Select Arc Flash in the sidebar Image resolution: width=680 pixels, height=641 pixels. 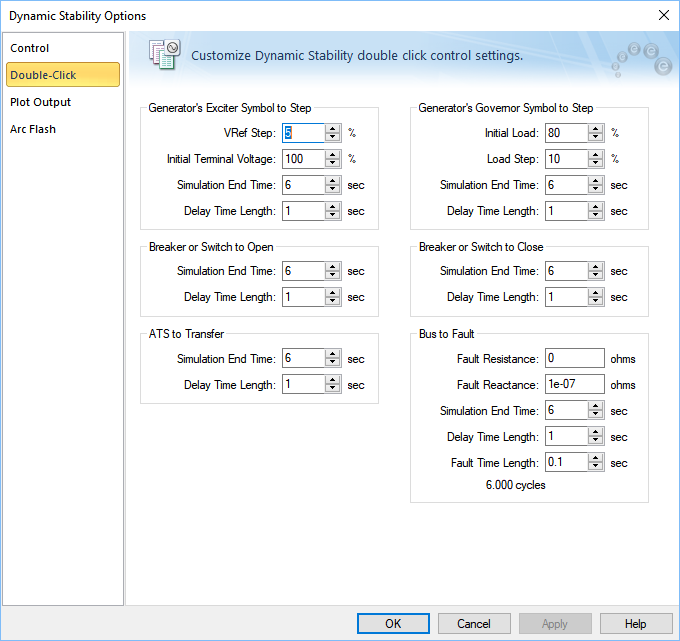(x=33, y=129)
